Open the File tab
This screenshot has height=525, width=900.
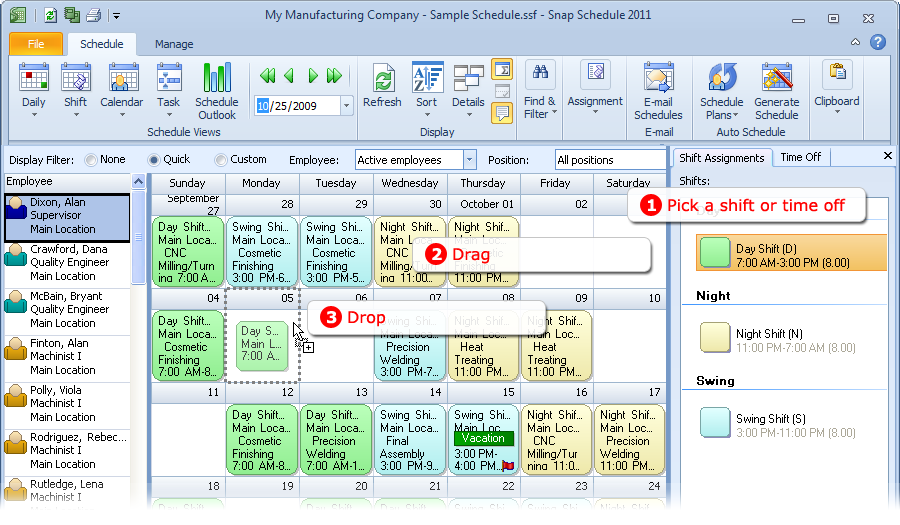click(36, 44)
